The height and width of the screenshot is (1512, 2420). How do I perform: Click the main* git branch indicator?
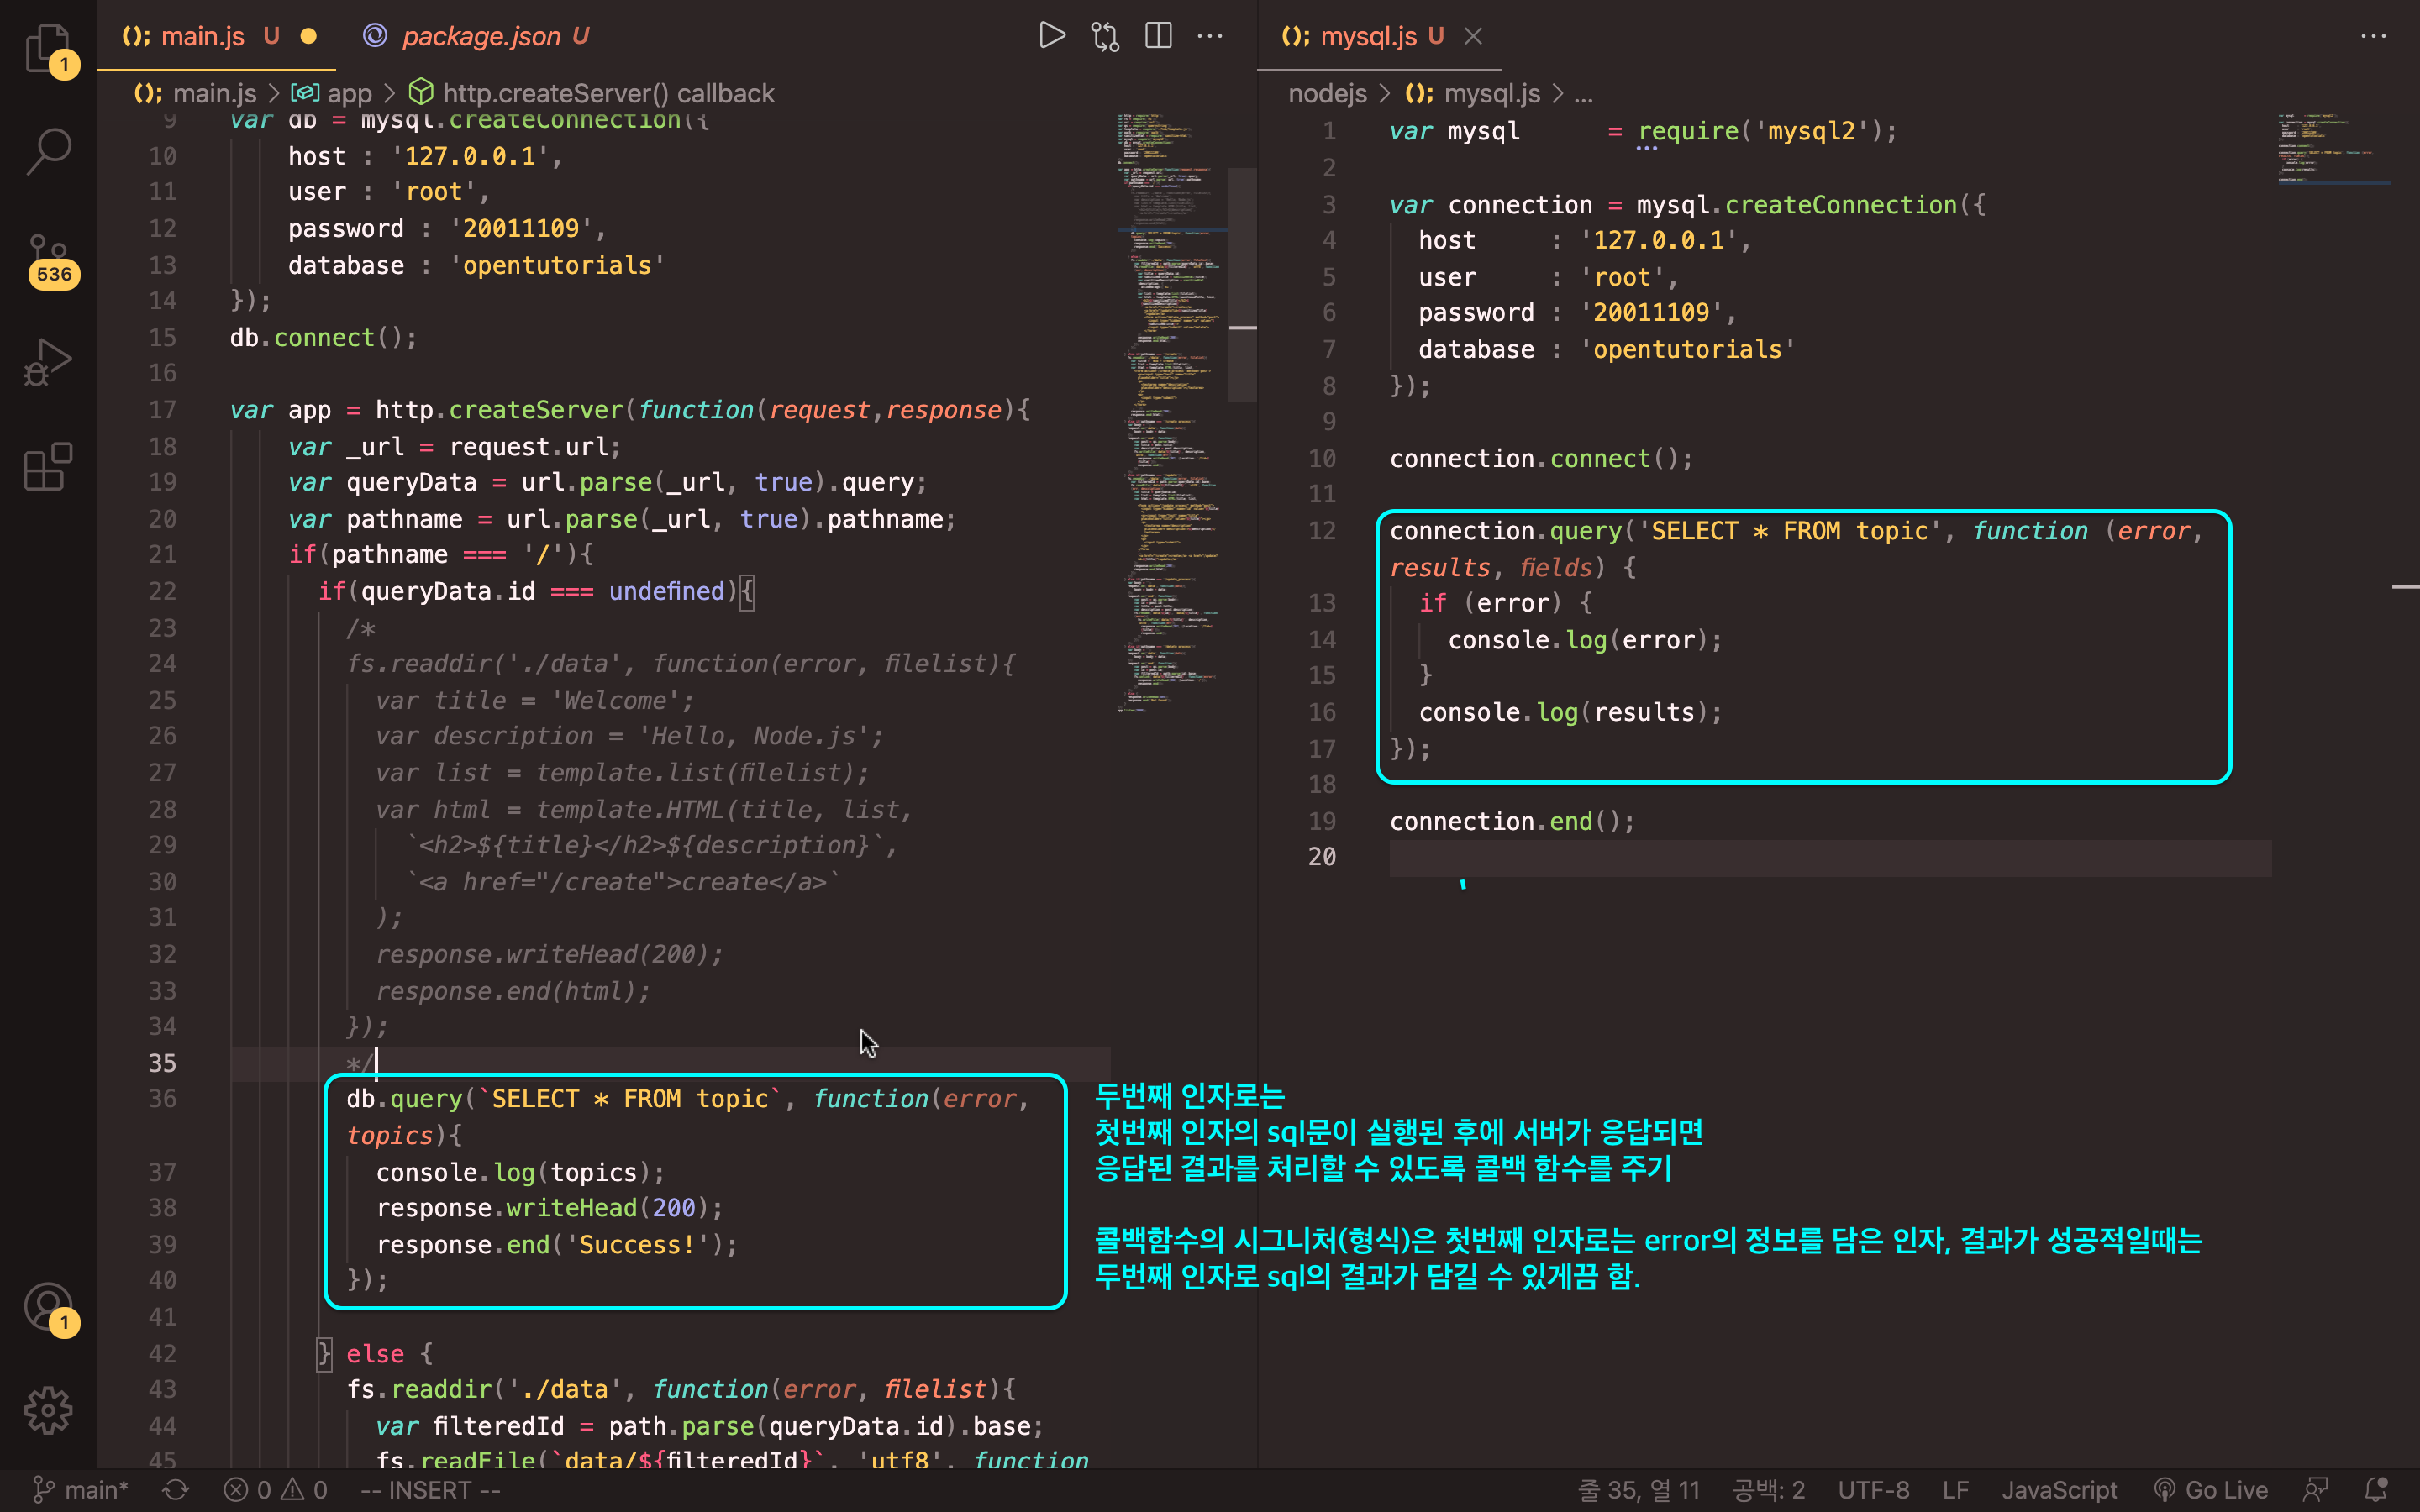coord(82,1490)
